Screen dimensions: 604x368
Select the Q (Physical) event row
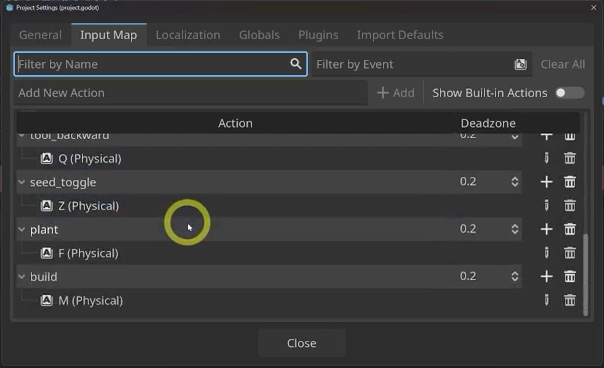pyautogui.click(x=269, y=158)
